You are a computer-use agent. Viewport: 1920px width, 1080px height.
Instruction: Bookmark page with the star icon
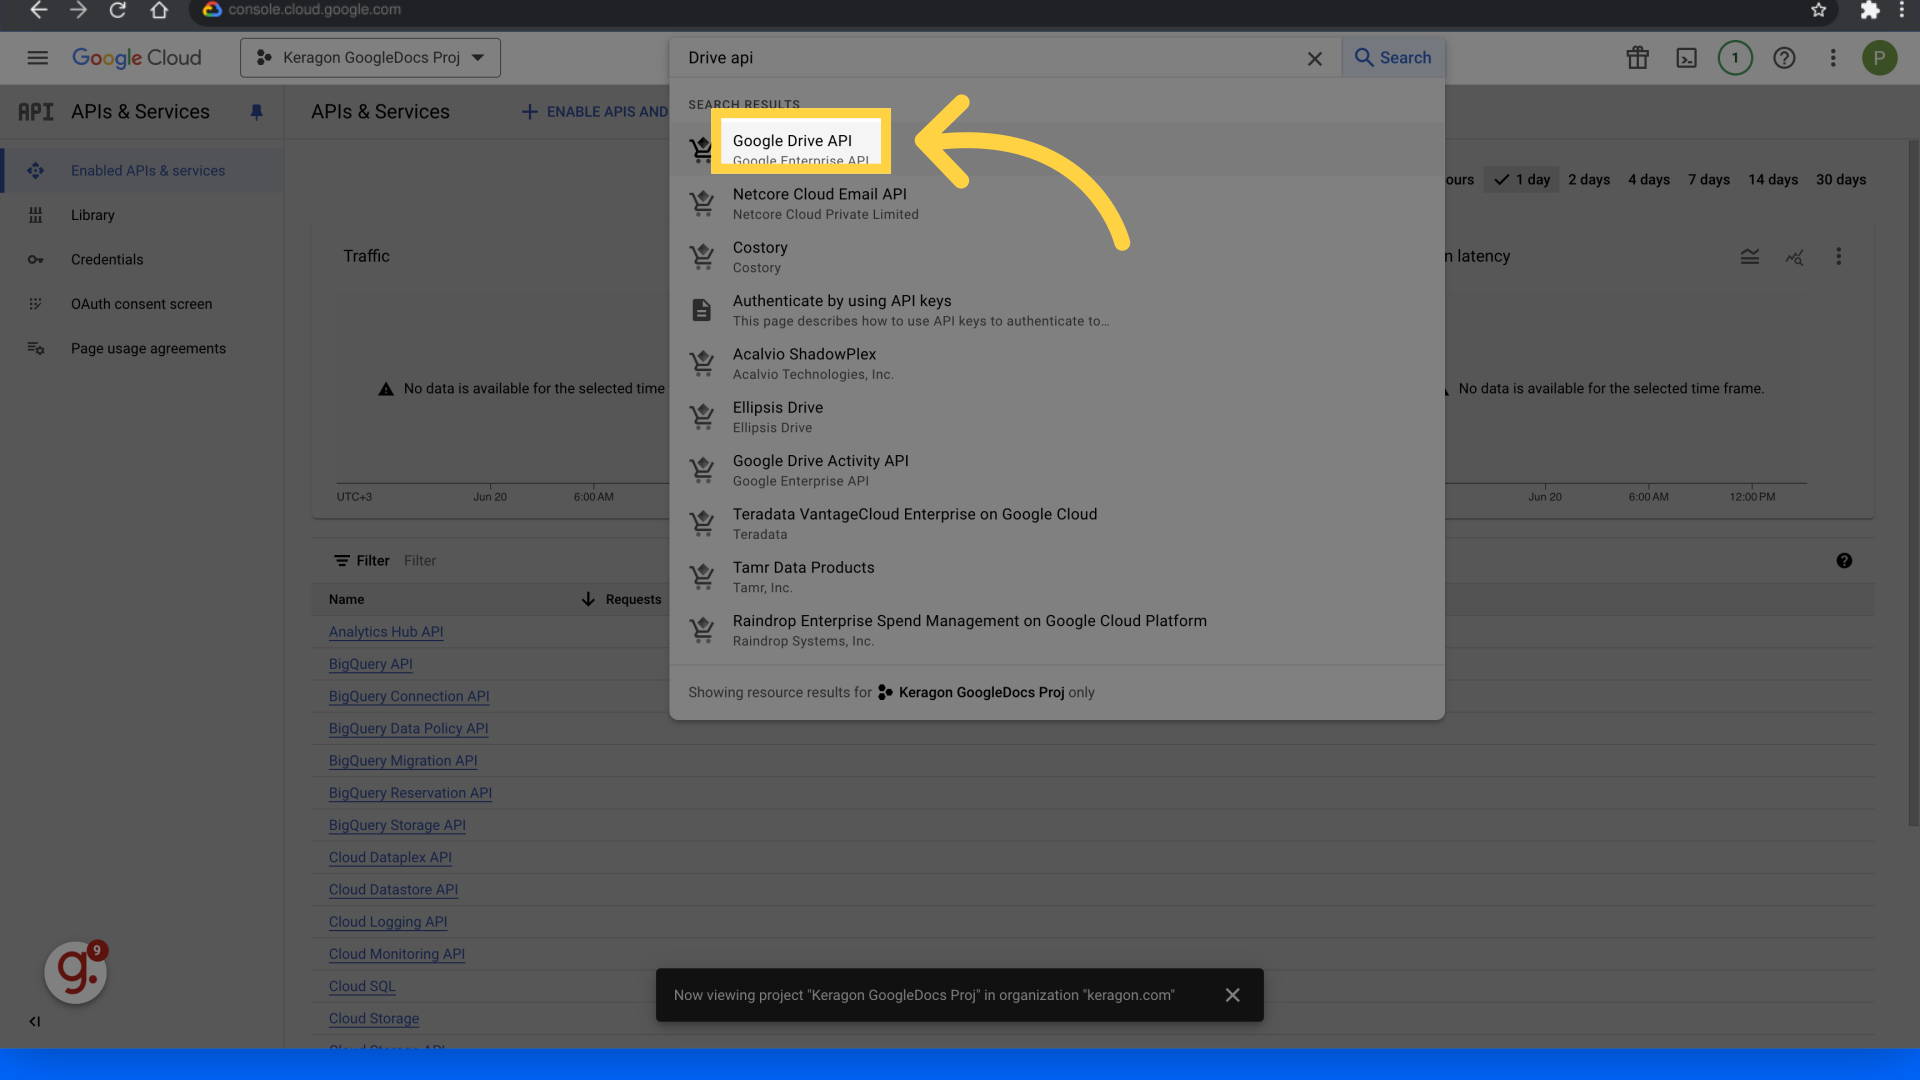pos(1818,10)
